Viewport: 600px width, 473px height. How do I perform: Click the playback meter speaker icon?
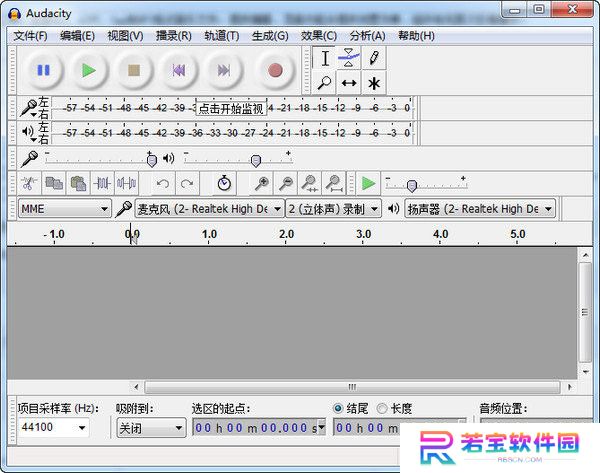28,132
